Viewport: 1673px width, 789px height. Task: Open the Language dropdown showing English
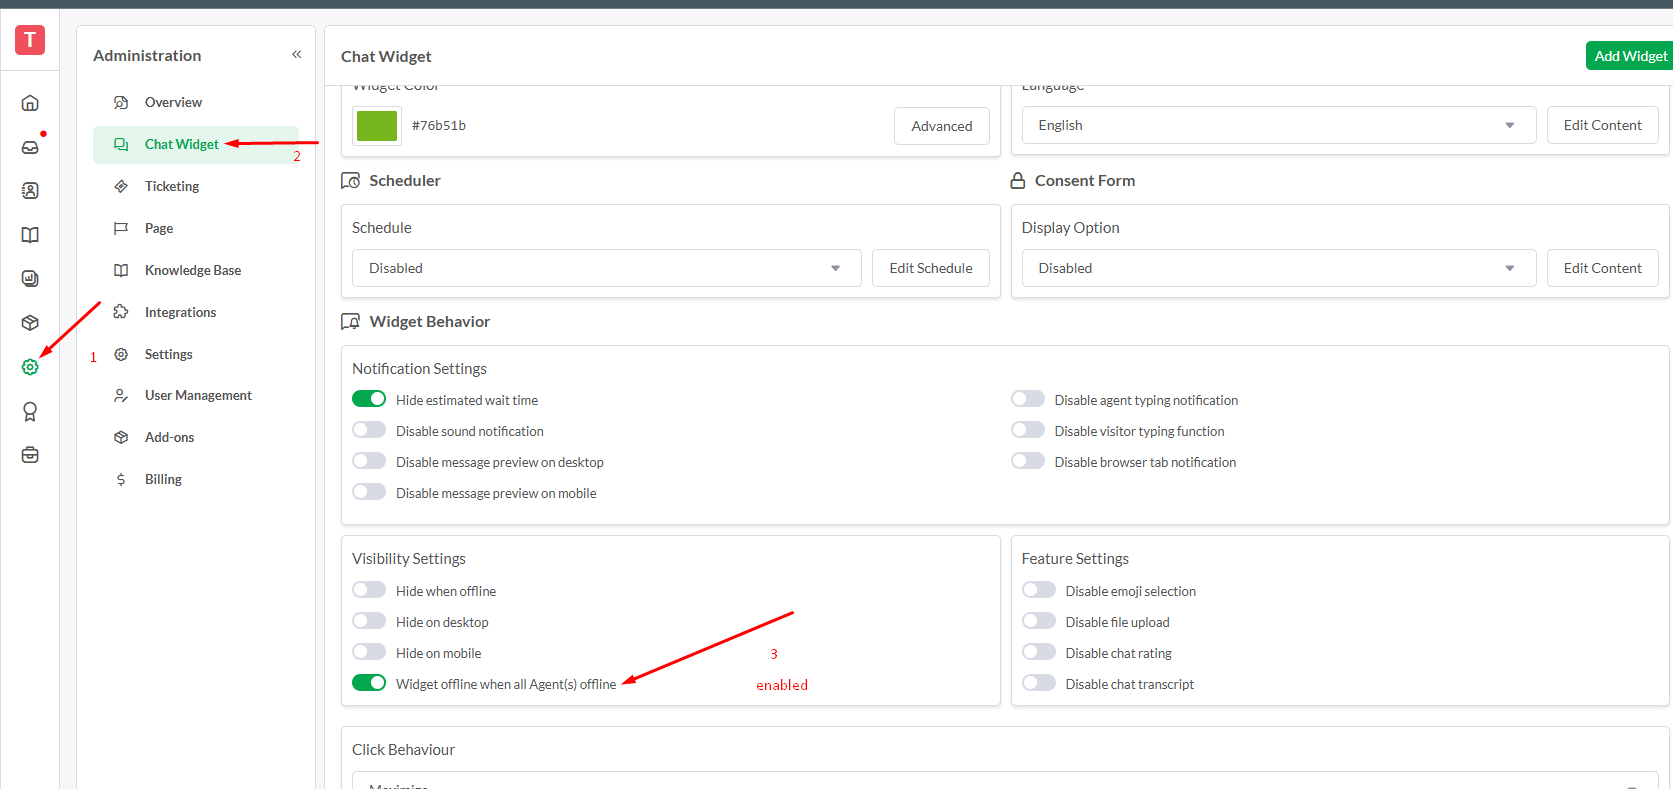(x=1278, y=125)
